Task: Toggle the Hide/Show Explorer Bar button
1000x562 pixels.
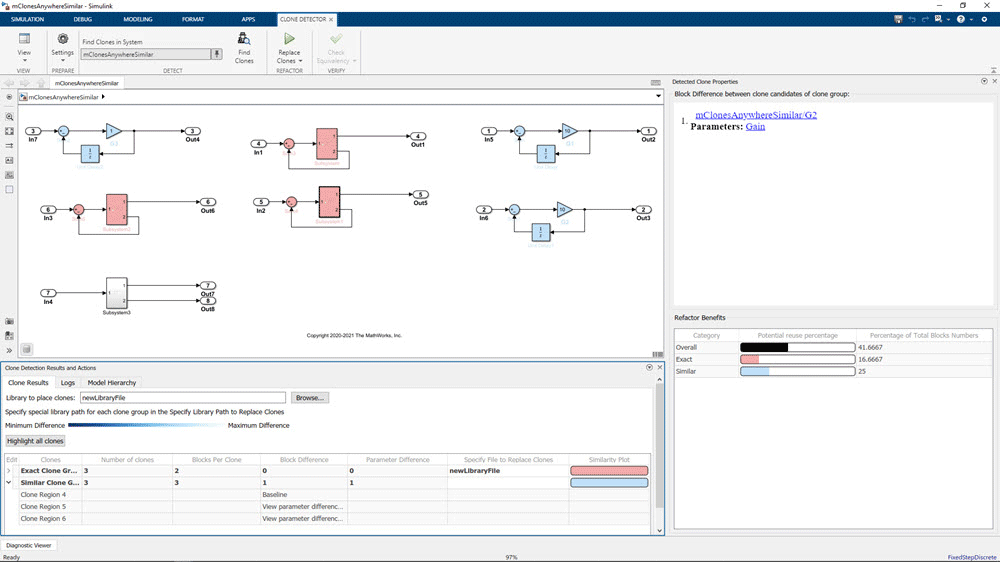Action: [9, 97]
